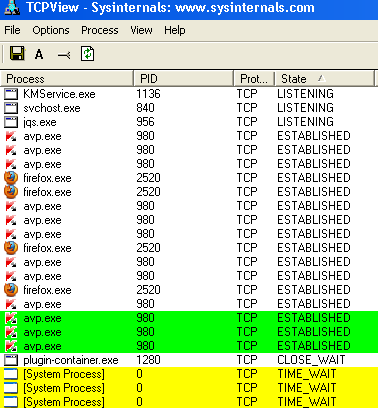Open the File menu
The image size is (378, 408).
(12, 30)
